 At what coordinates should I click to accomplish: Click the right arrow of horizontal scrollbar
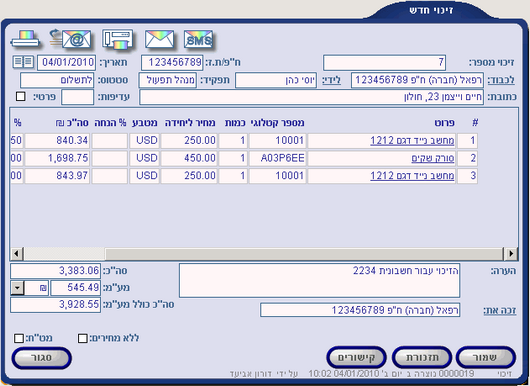[510, 253]
